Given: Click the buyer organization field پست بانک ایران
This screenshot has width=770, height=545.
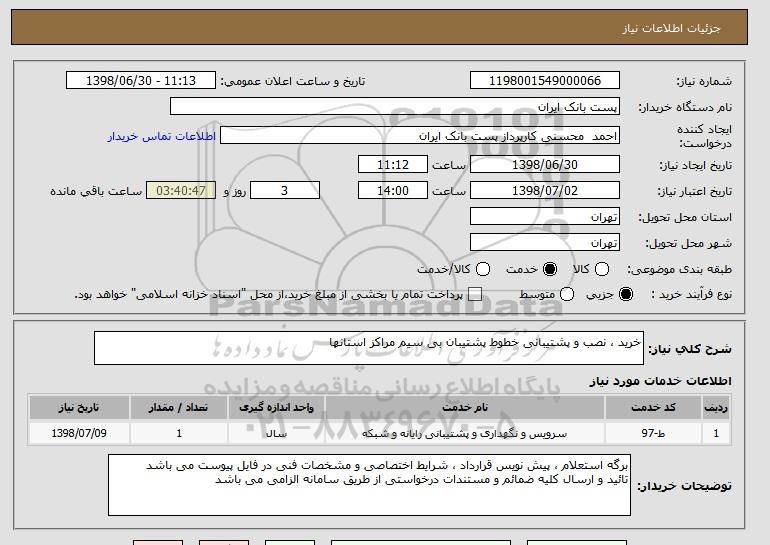Looking at the screenshot, I should (395, 107).
